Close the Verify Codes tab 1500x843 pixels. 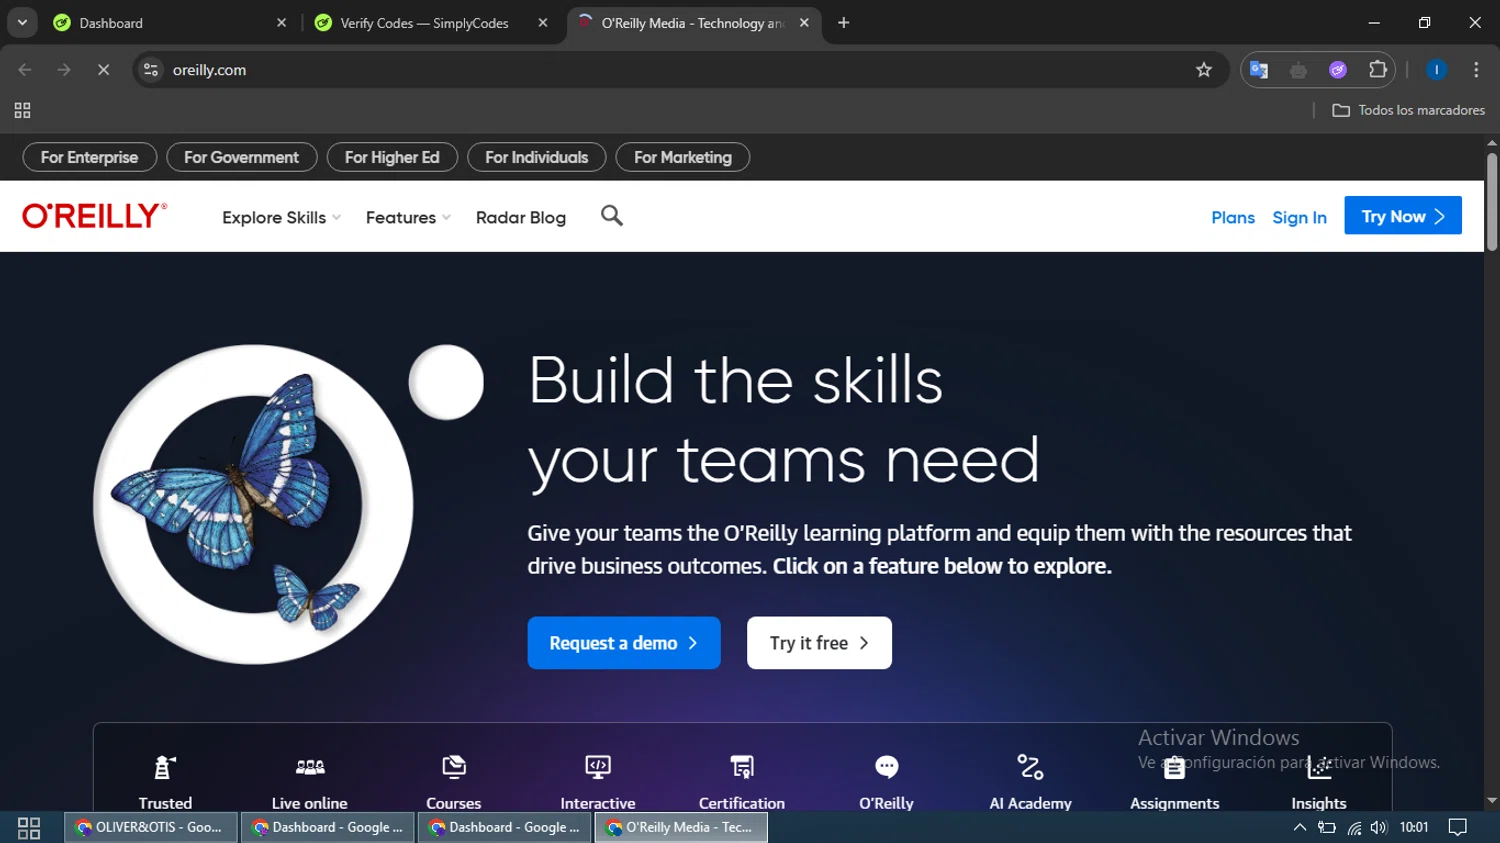pos(543,23)
